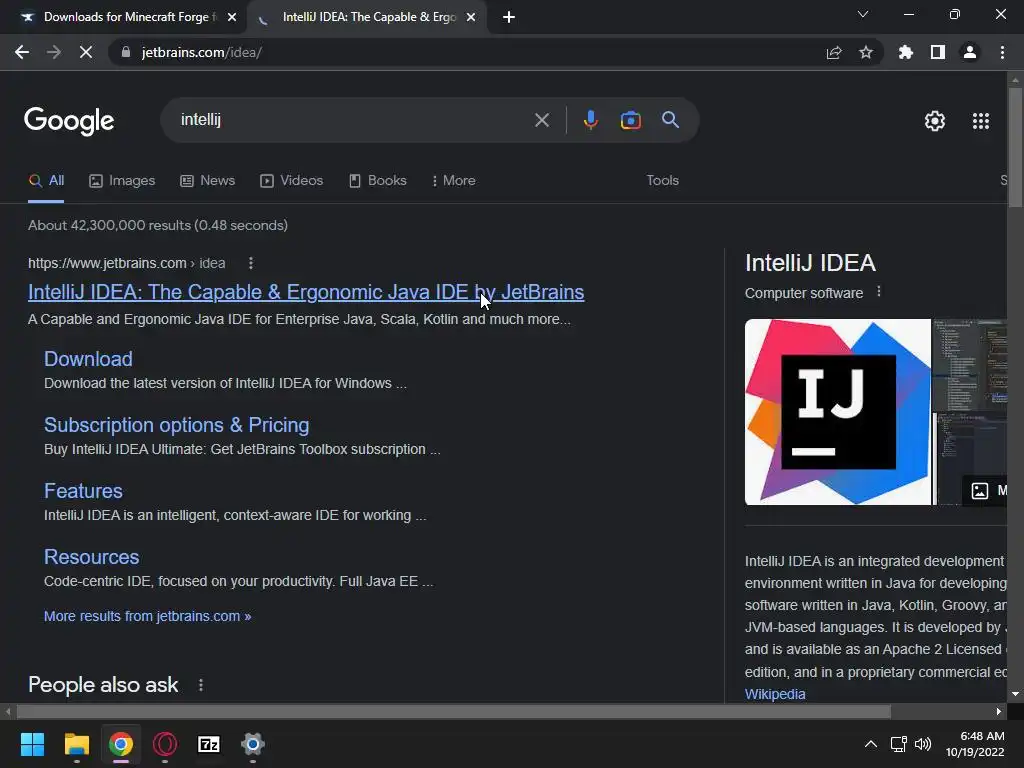
Task: Open the network icon in tray
Action: click(899, 744)
